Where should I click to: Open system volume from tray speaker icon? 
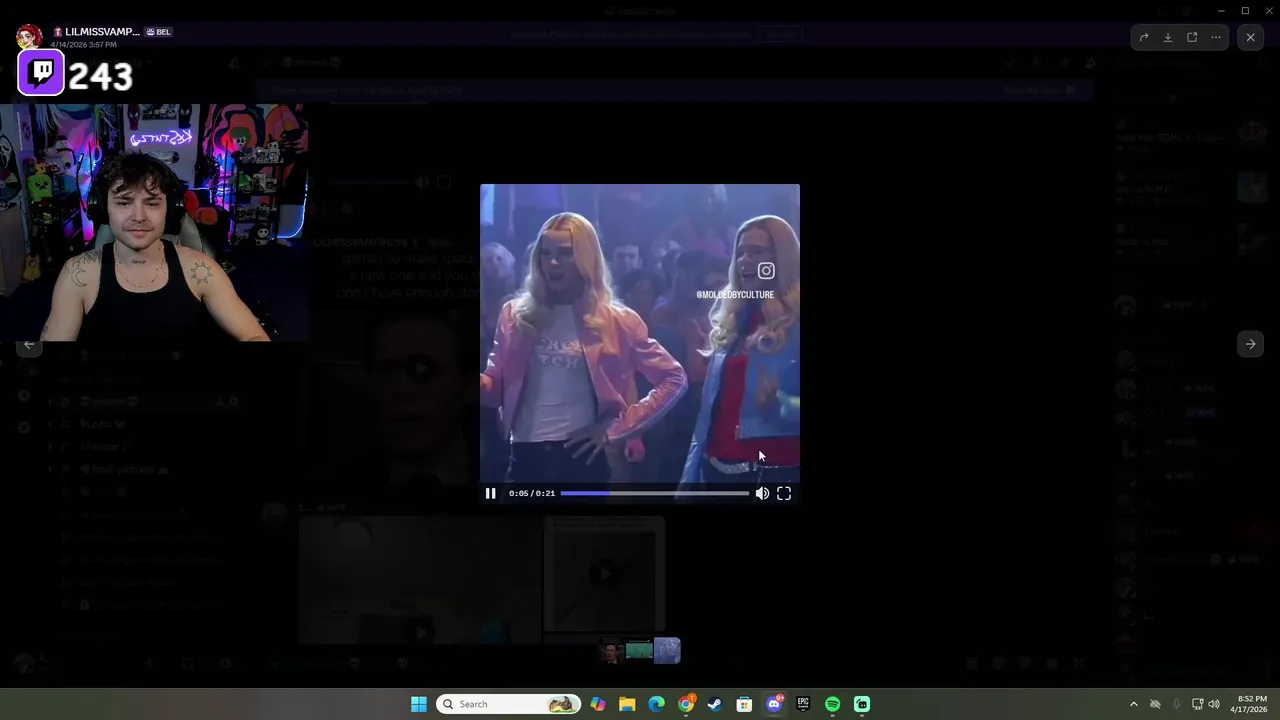tap(1214, 704)
